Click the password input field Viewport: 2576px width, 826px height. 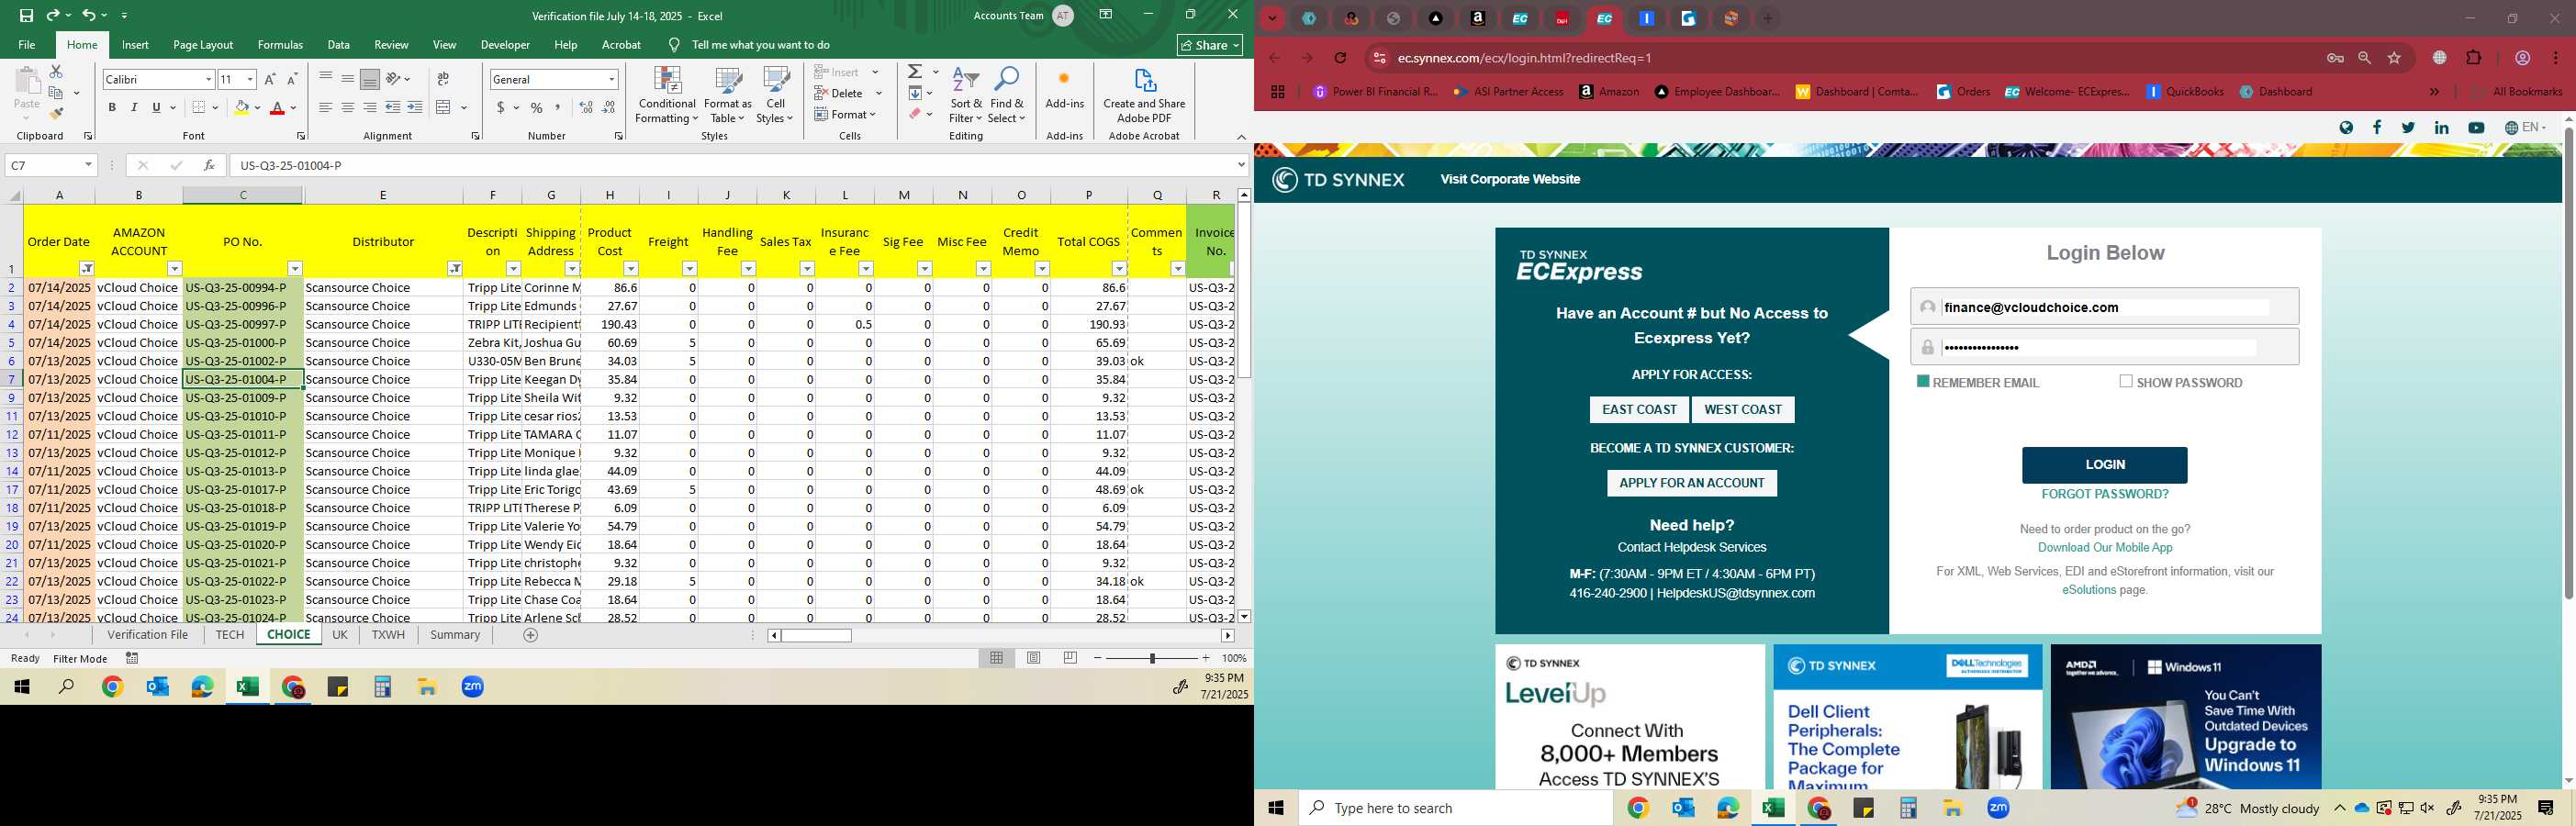coord(2104,347)
